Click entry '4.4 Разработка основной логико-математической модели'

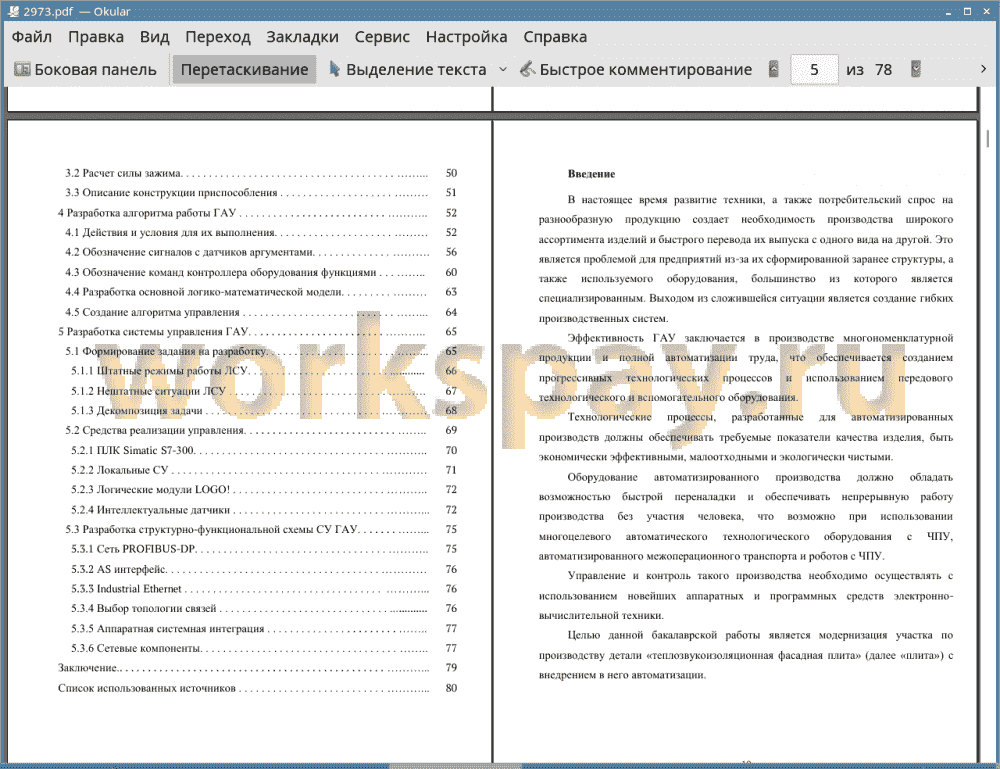point(204,292)
